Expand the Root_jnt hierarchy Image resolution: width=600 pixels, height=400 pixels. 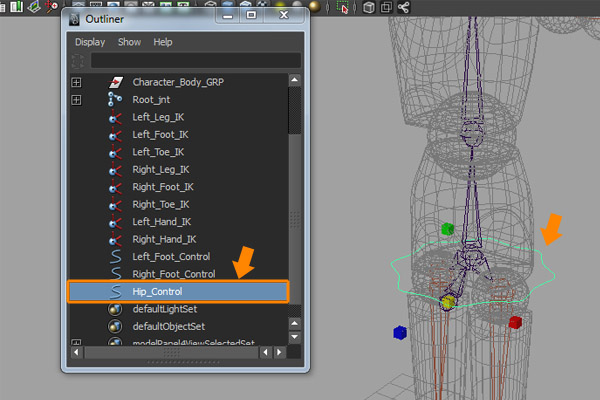pos(76,99)
